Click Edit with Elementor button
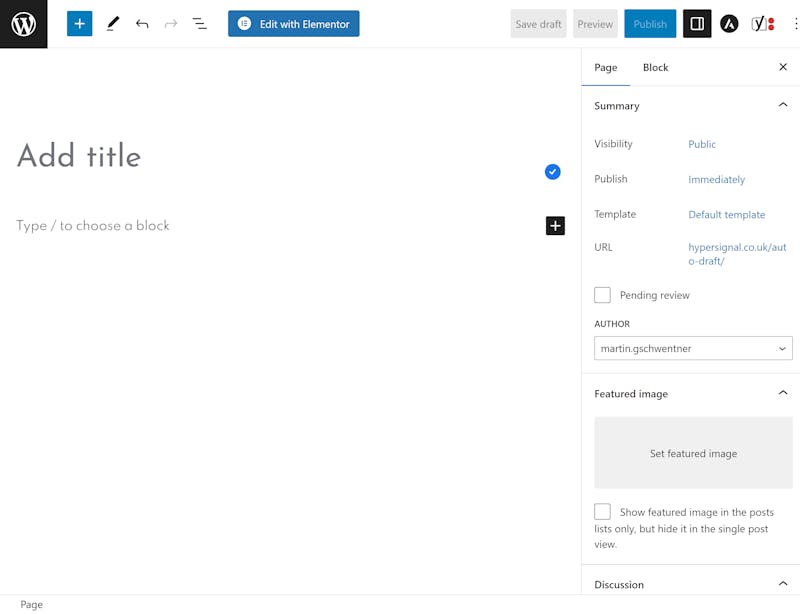 point(293,23)
